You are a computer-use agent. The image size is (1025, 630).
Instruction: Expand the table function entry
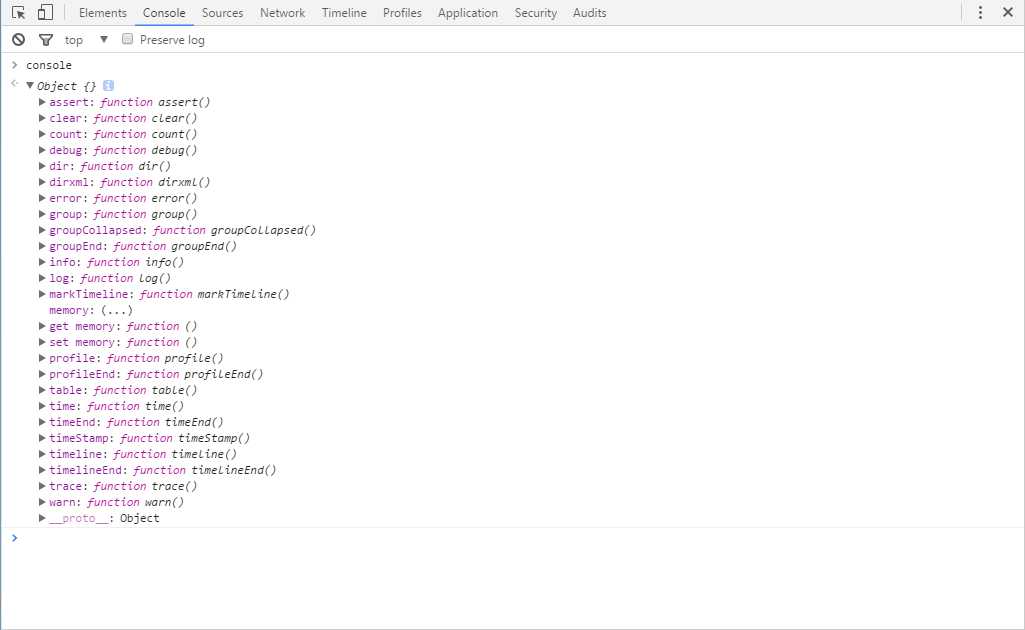coord(42,390)
